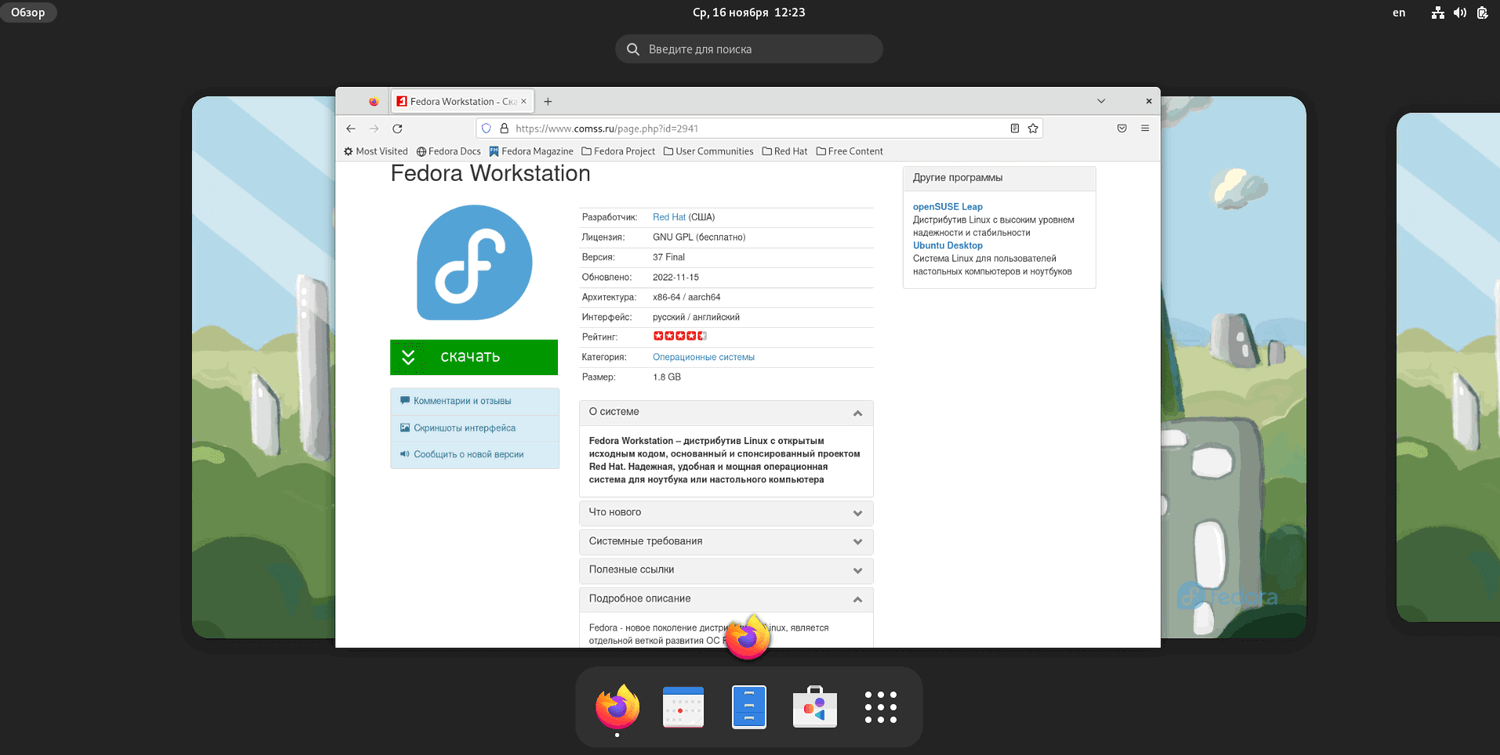
Task: Click the rating stars in the Рейтинг row
Action: pyautogui.click(x=680, y=336)
